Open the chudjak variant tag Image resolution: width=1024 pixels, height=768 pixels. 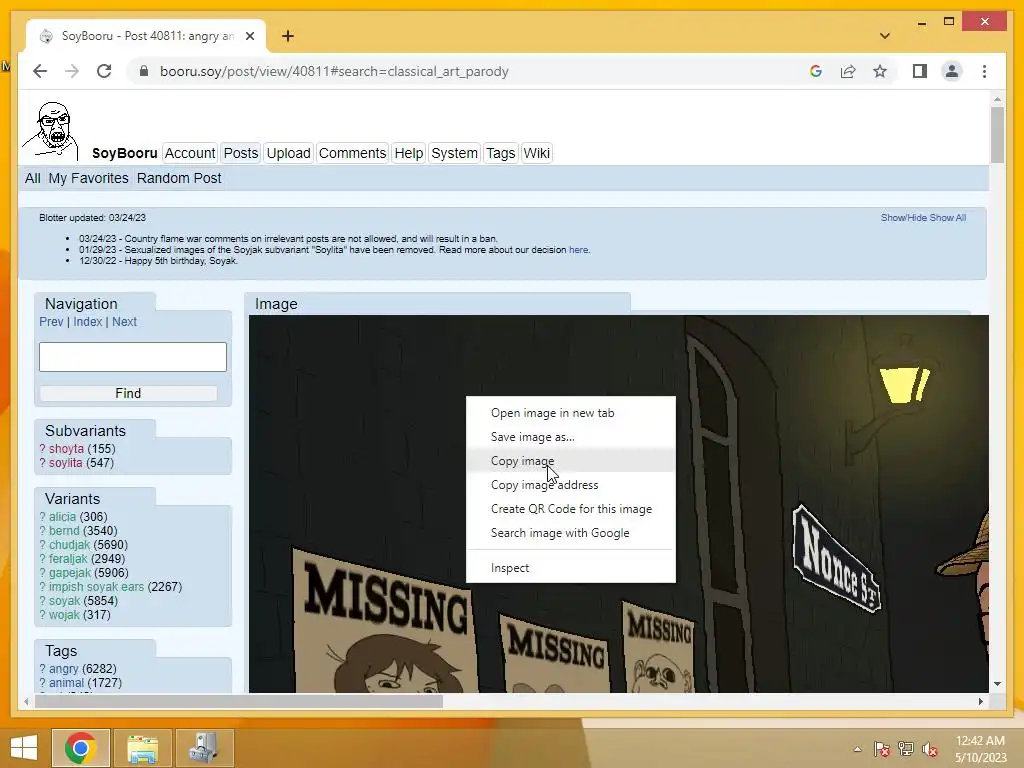(x=69, y=545)
